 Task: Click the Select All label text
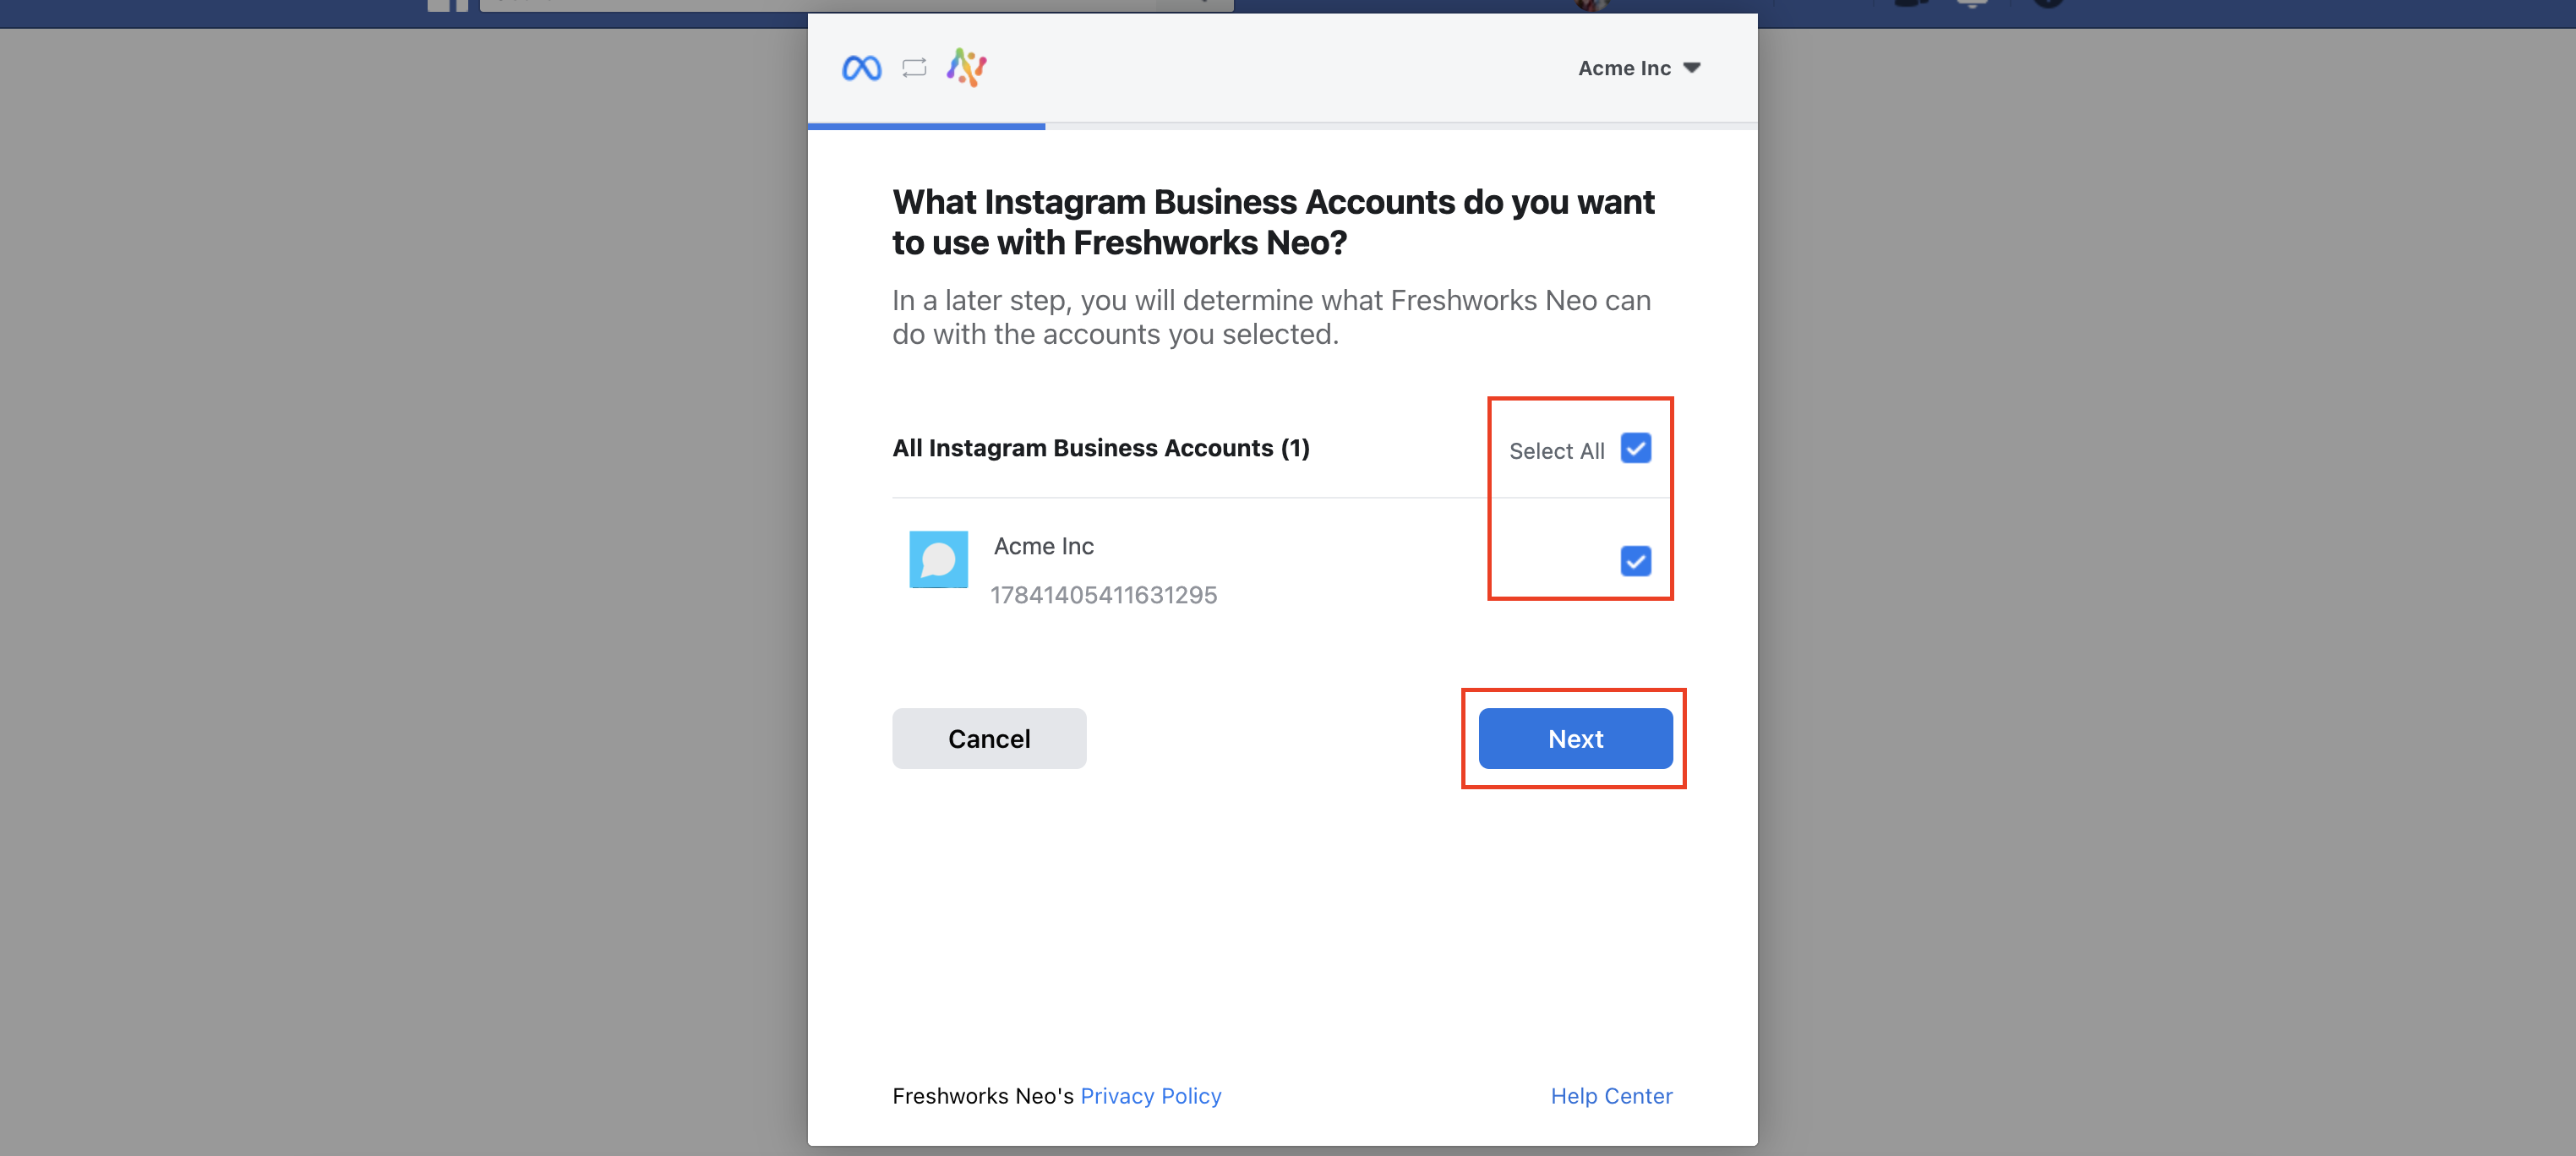click(x=1556, y=451)
